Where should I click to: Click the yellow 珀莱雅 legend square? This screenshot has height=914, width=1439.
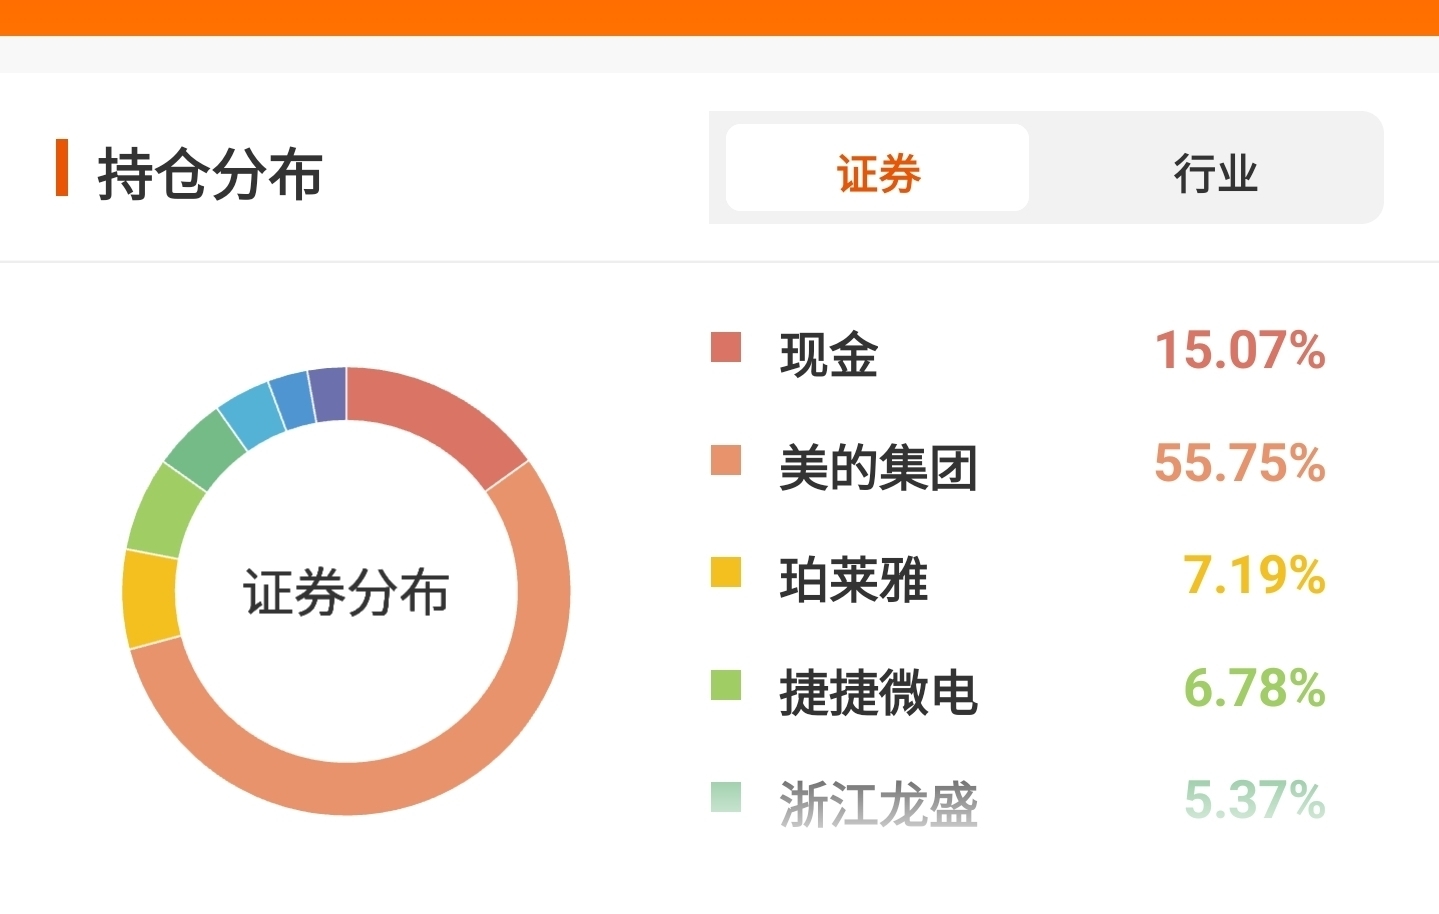pos(726,573)
